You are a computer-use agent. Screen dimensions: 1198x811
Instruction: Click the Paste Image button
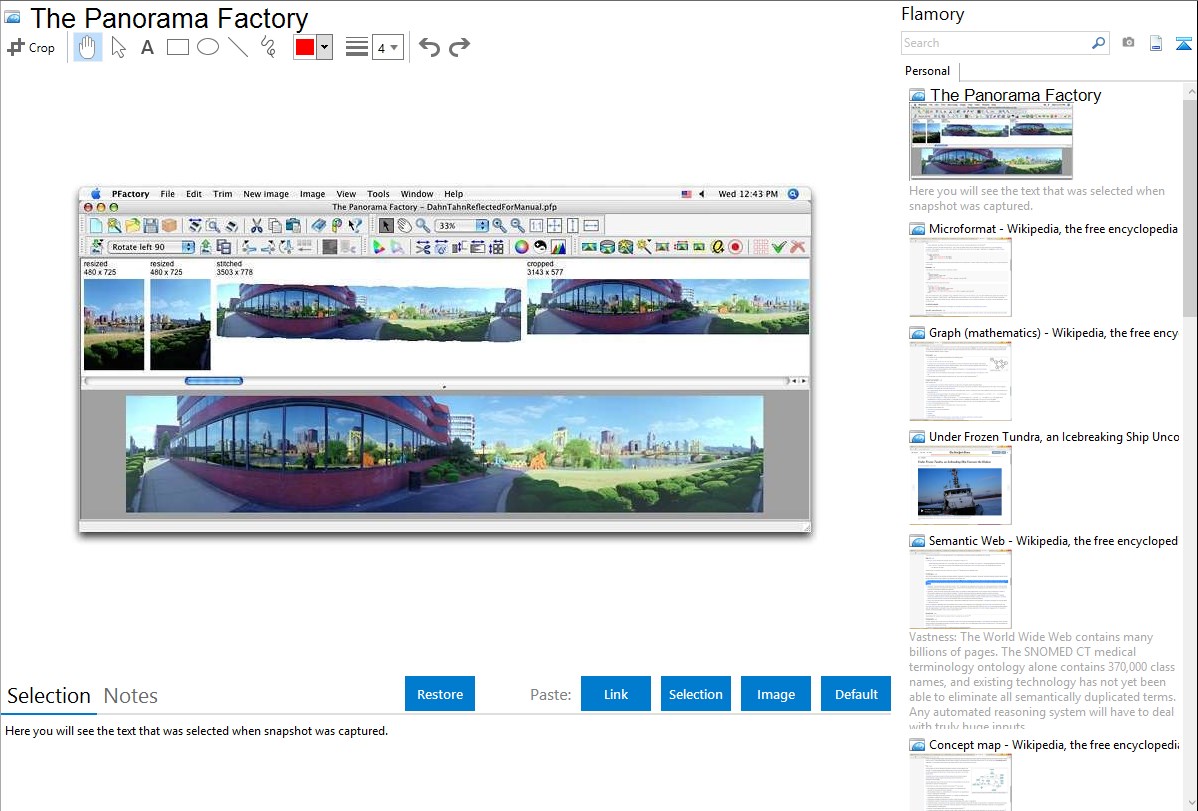[x=776, y=694]
